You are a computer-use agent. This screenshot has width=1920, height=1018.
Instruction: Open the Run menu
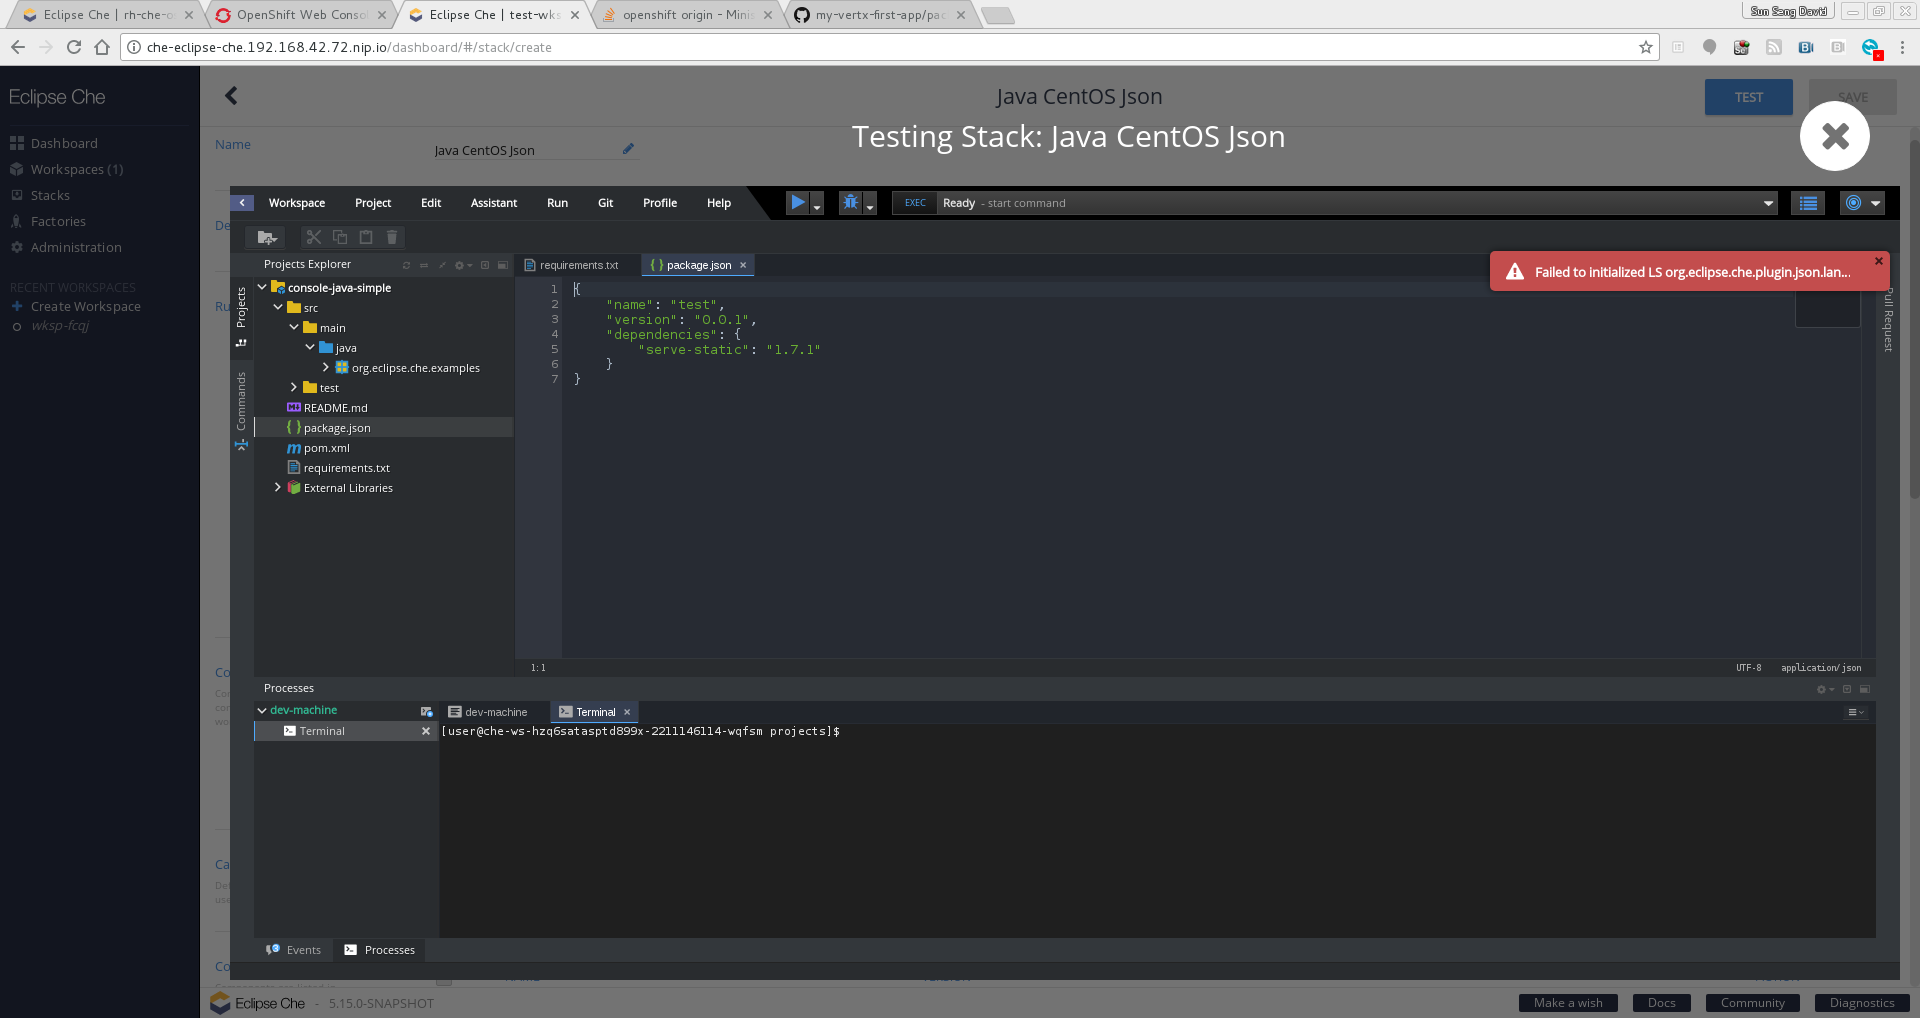pyautogui.click(x=557, y=203)
